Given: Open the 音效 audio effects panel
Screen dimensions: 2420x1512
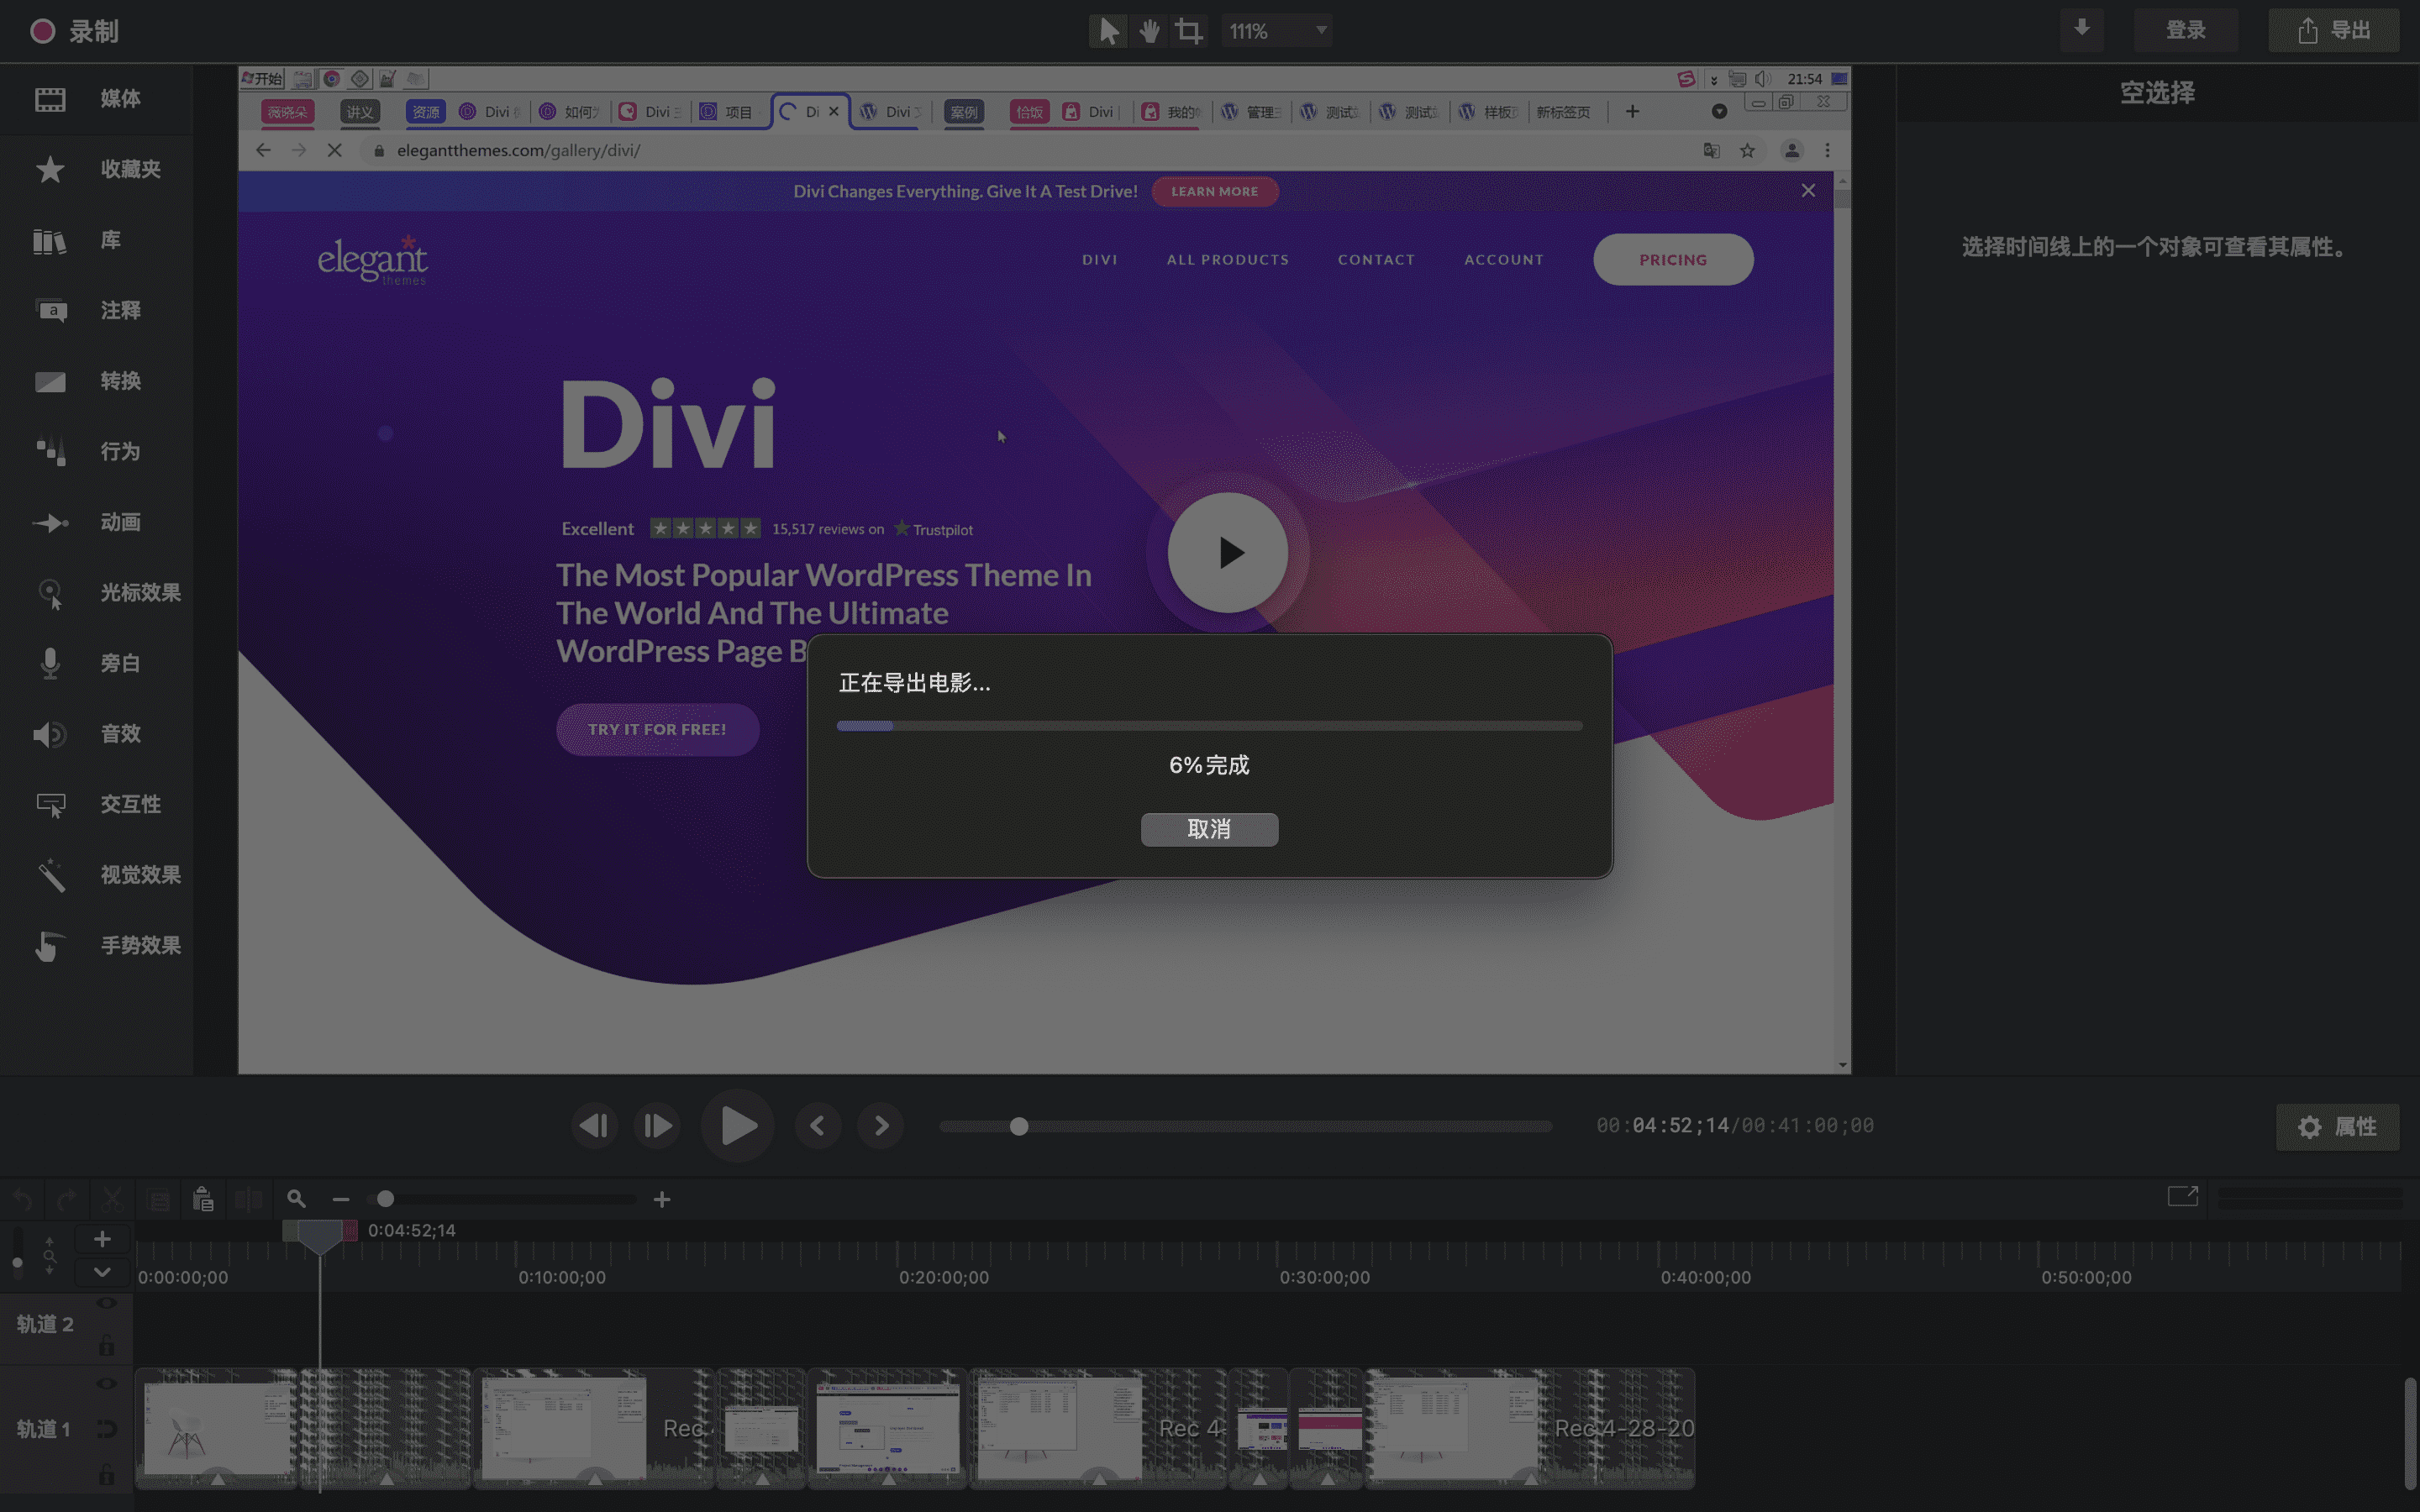Looking at the screenshot, I should click(96, 734).
